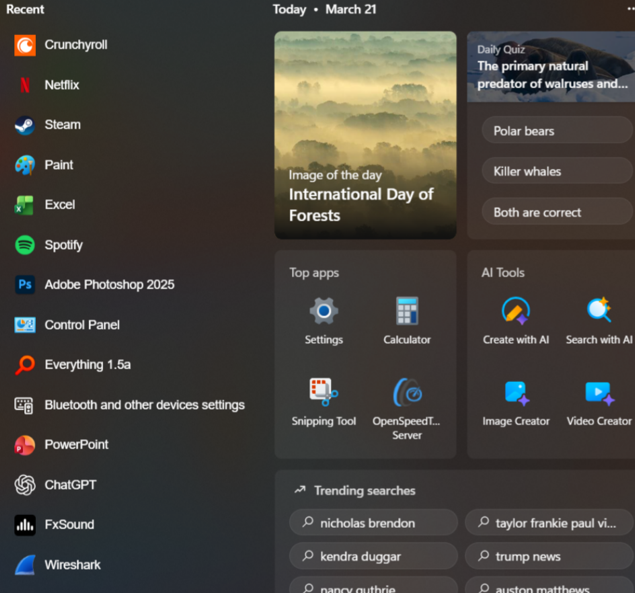Click the FxSound name text
Image resolution: width=635 pixels, height=594 pixels.
click(x=69, y=525)
